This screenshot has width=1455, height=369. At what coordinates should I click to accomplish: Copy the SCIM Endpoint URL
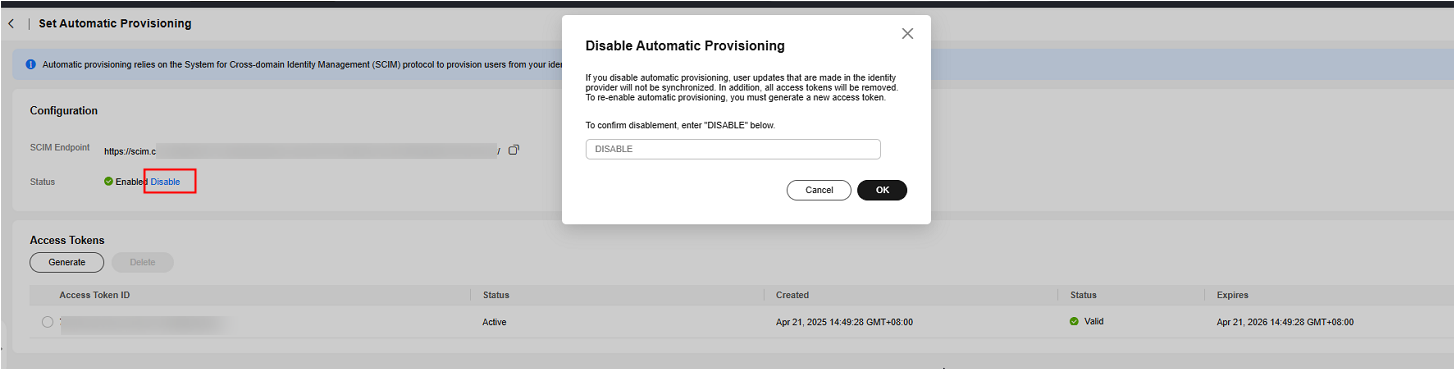tap(514, 150)
